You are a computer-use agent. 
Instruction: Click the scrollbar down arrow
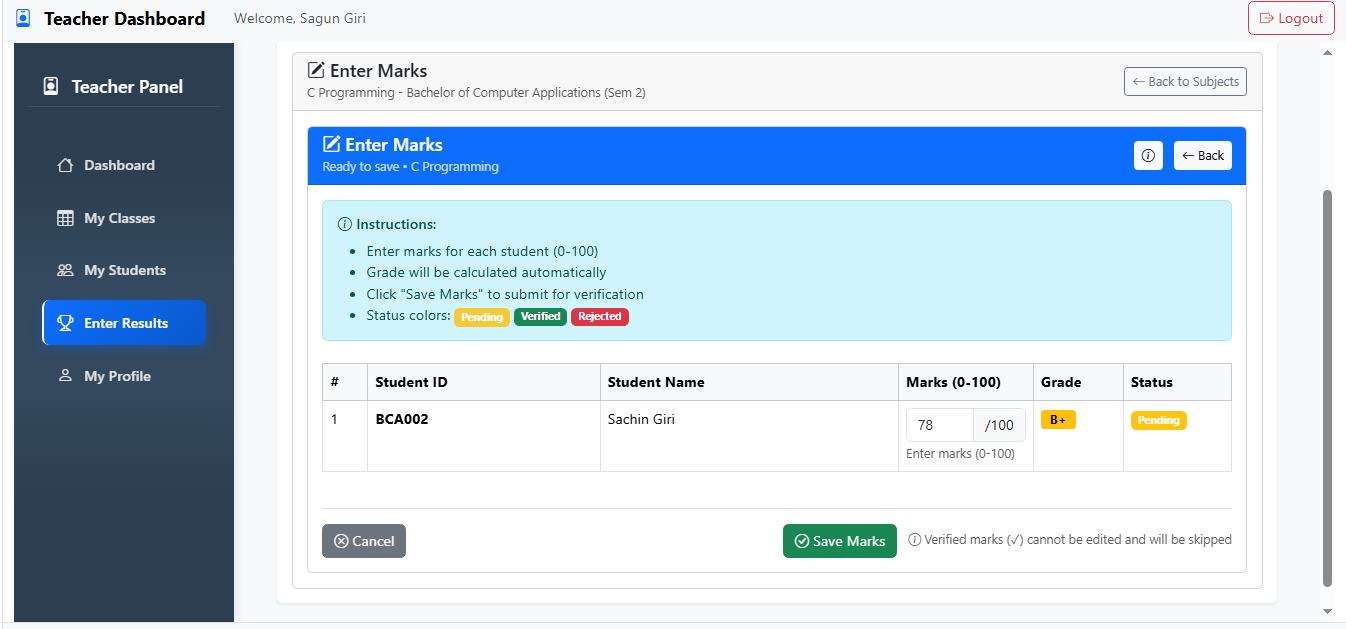tap(1328, 611)
